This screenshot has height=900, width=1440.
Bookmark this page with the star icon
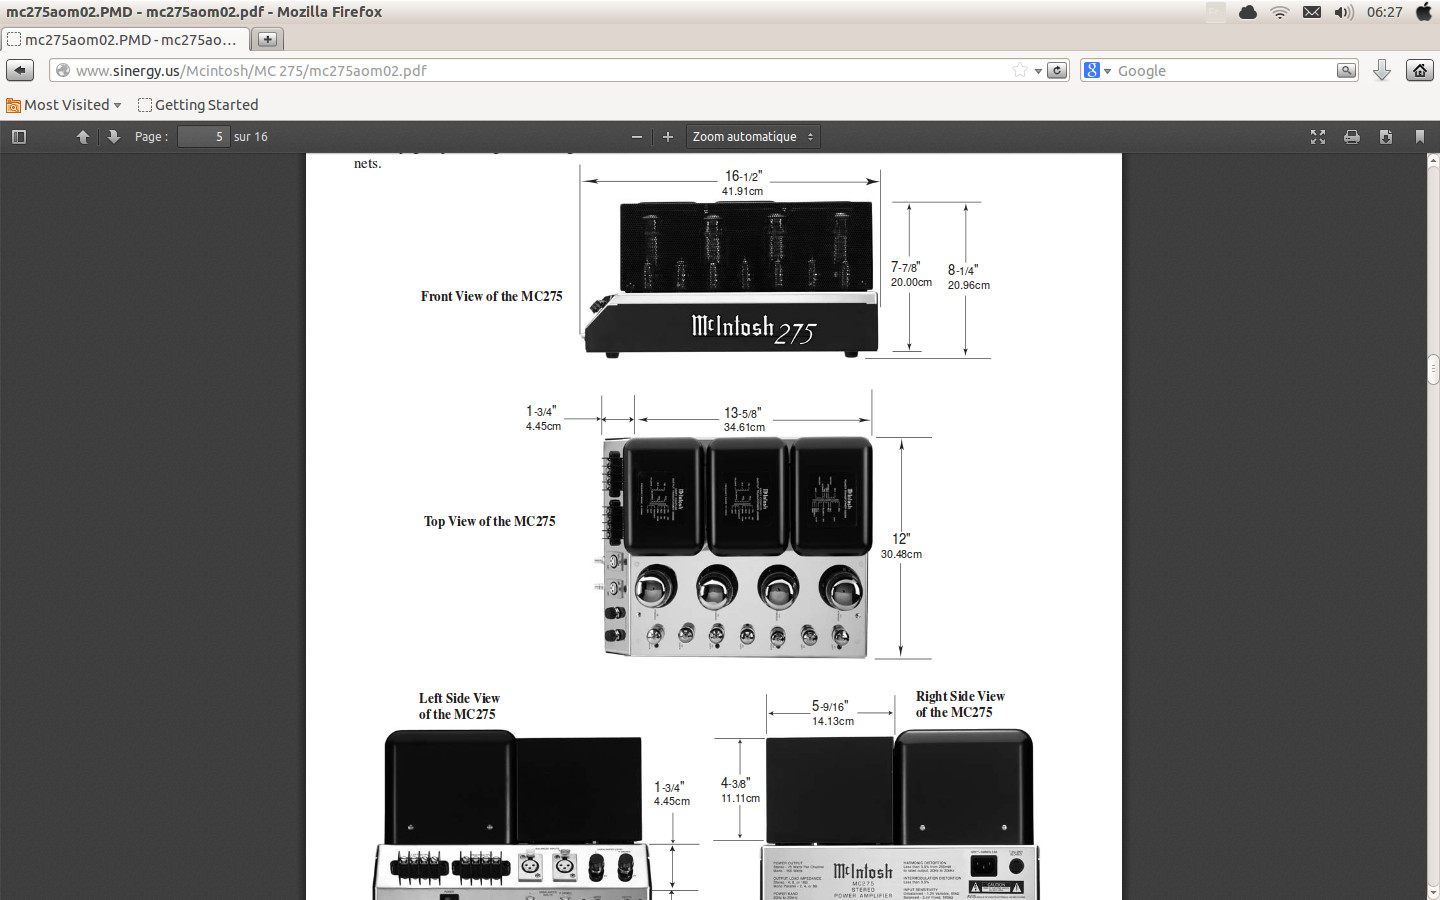(1020, 70)
